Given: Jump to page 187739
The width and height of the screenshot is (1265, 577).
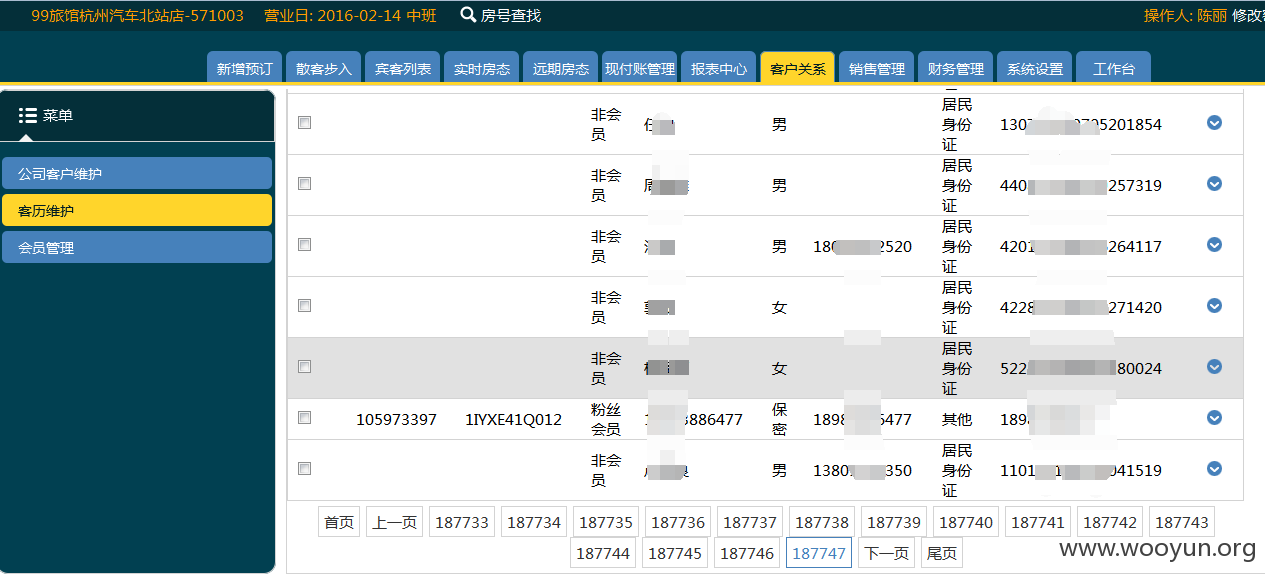Looking at the screenshot, I should click(894, 522).
